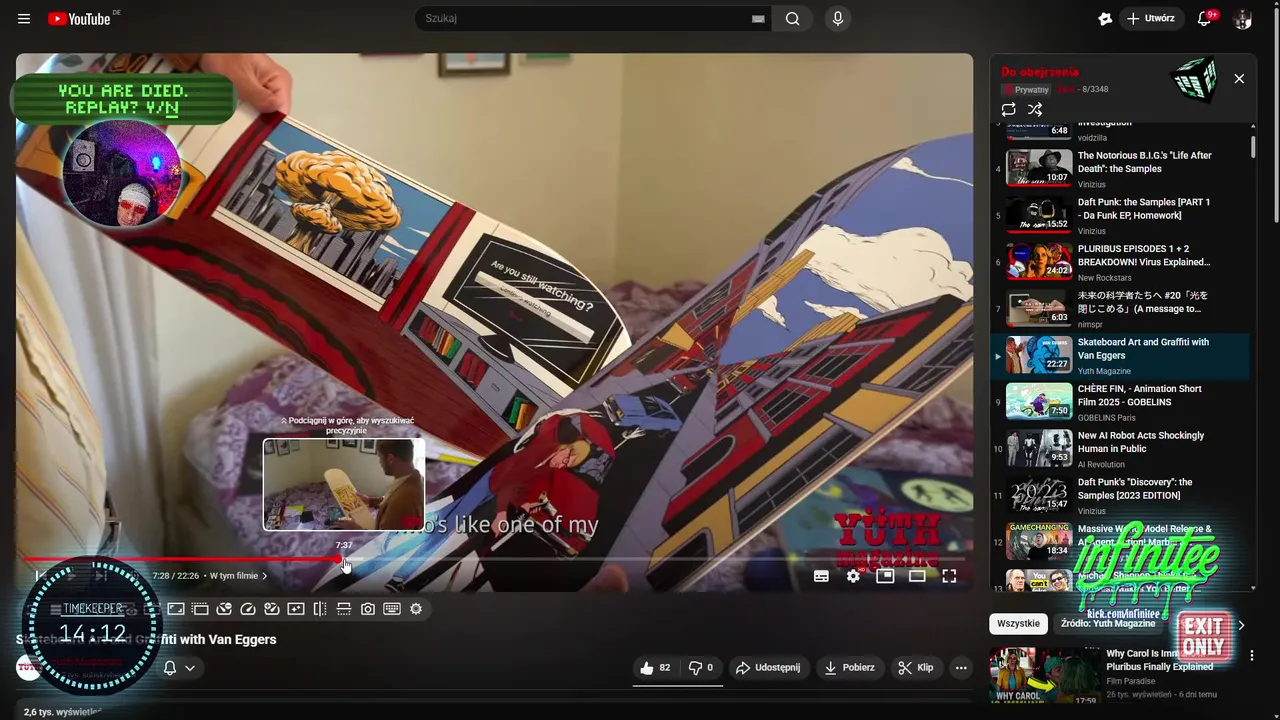Open player settings gear
Image resolution: width=1280 pixels, height=720 pixels.
pos(853,576)
